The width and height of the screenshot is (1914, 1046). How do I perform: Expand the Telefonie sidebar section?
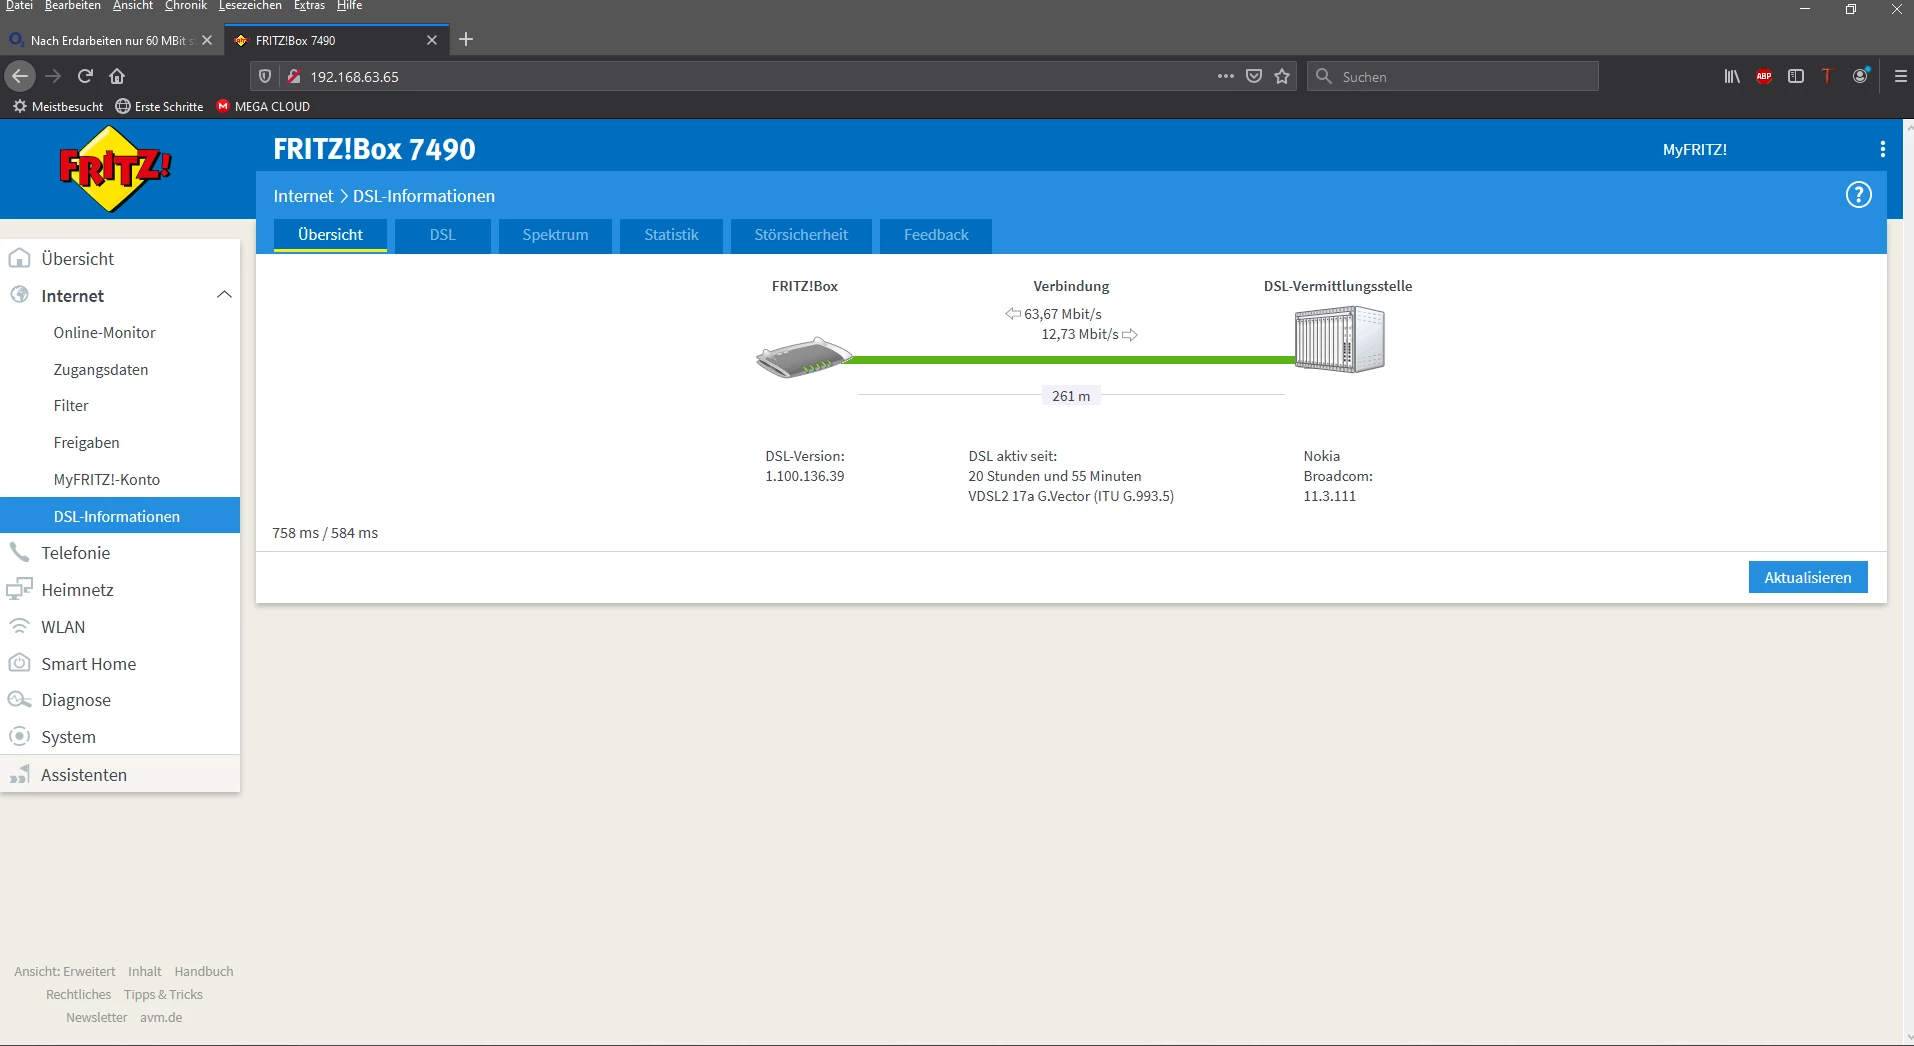coord(76,553)
